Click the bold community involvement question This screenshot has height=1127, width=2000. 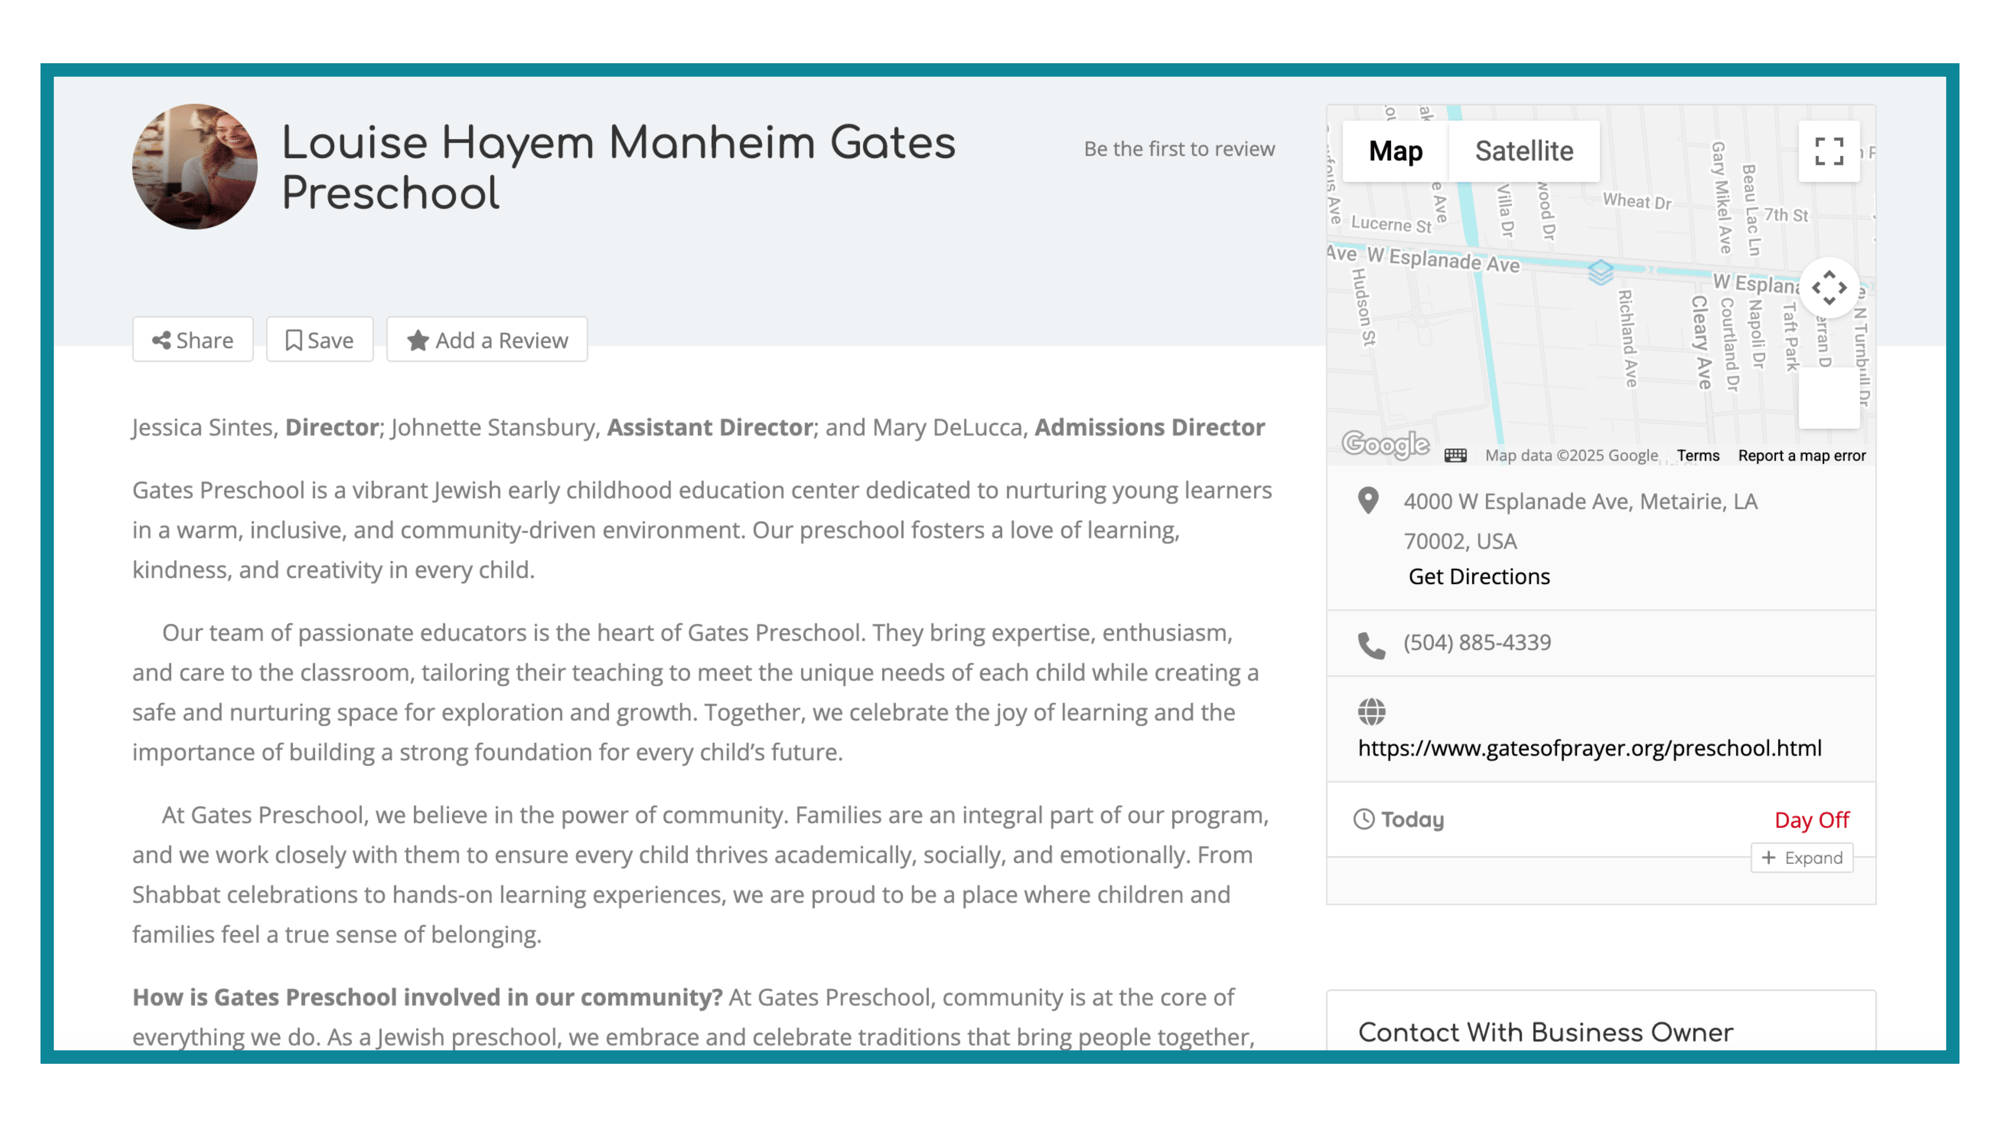pyautogui.click(x=427, y=998)
